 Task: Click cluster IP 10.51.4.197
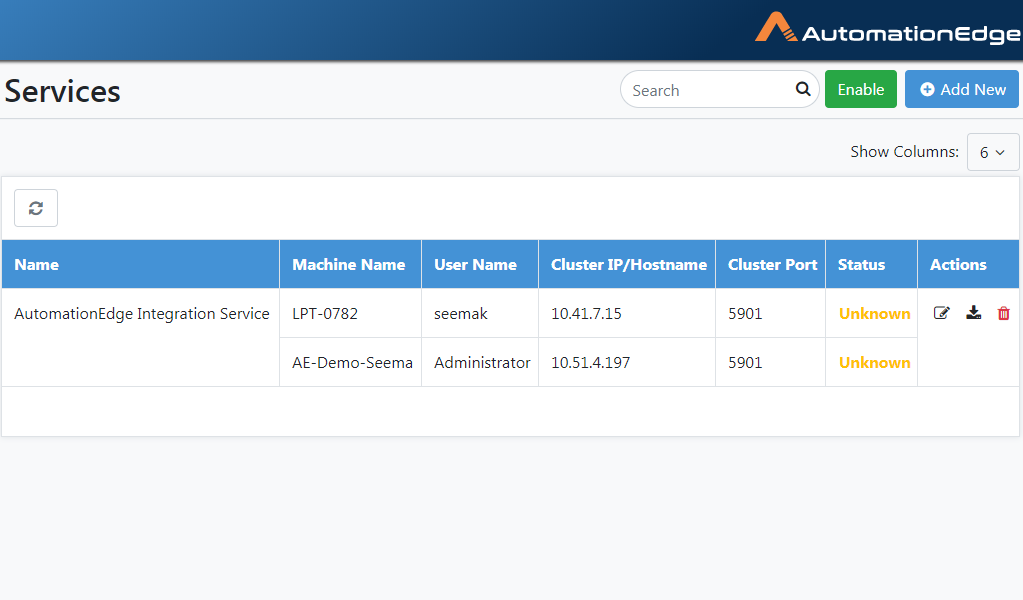click(590, 363)
